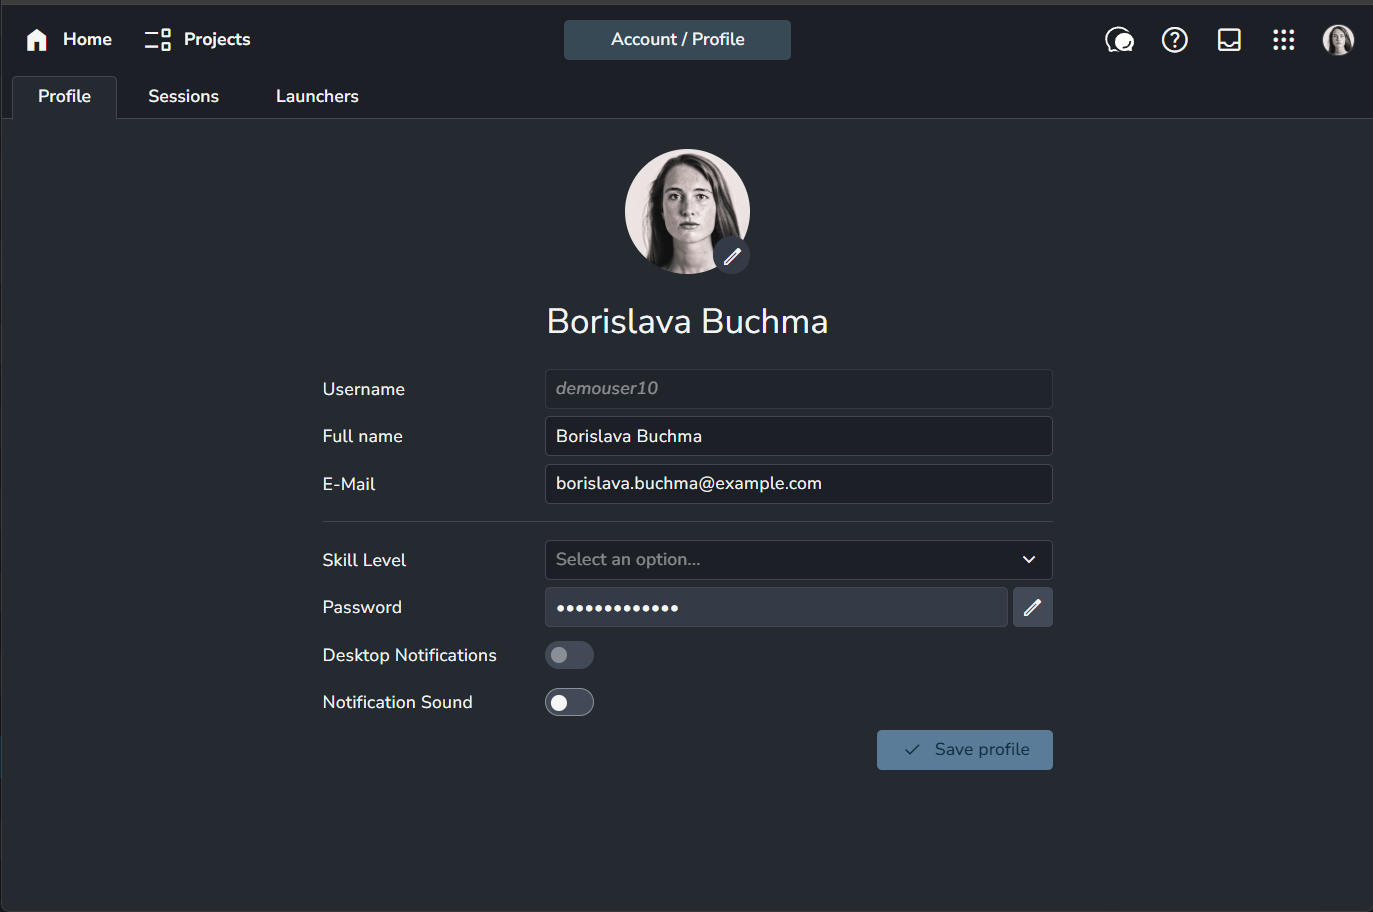The height and width of the screenshot is (912, 1373).
Task: Open the apps grid menu icon
Action: click(1283, 40)
